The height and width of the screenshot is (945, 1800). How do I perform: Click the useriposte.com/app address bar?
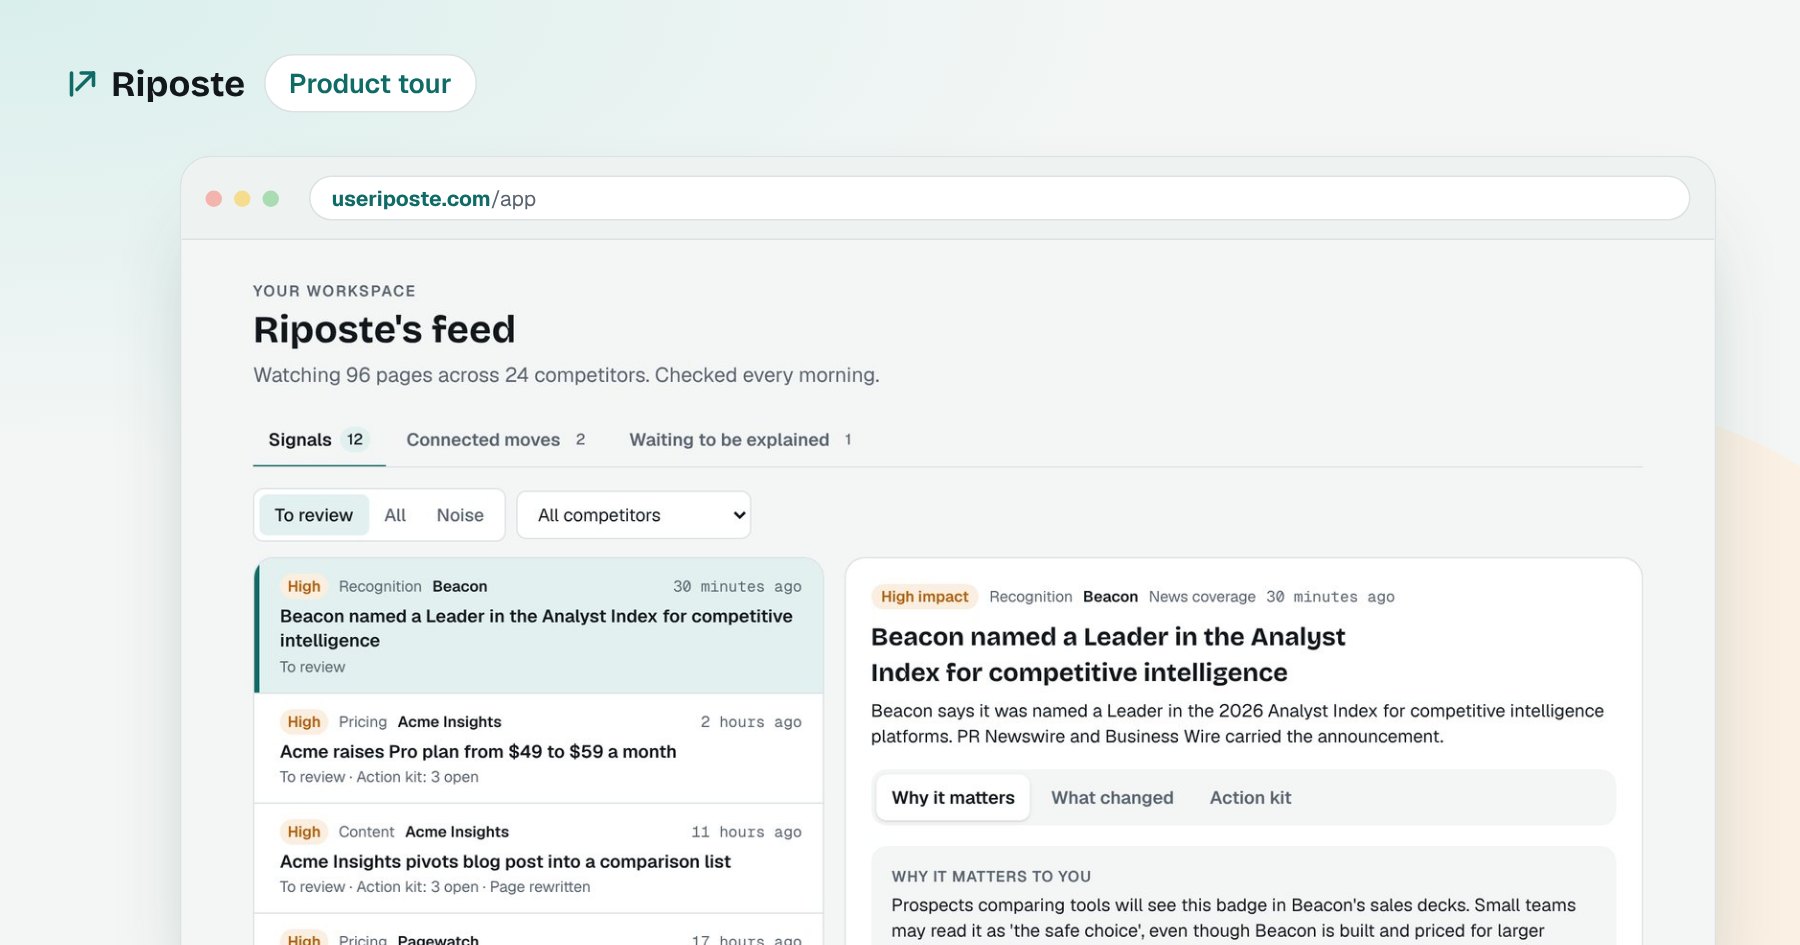point(999,198)
